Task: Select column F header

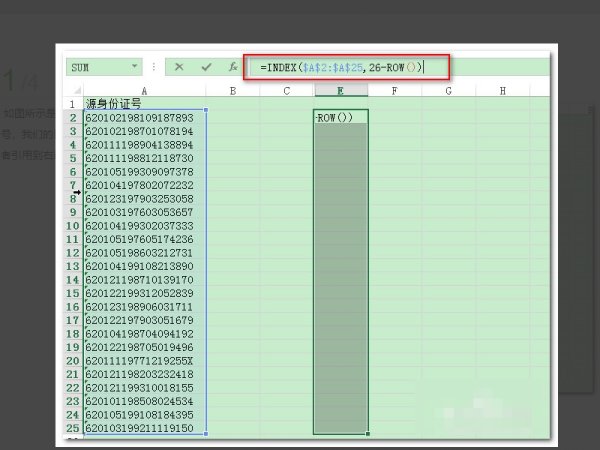Action: pyautogui.click(x=395, y=91)
